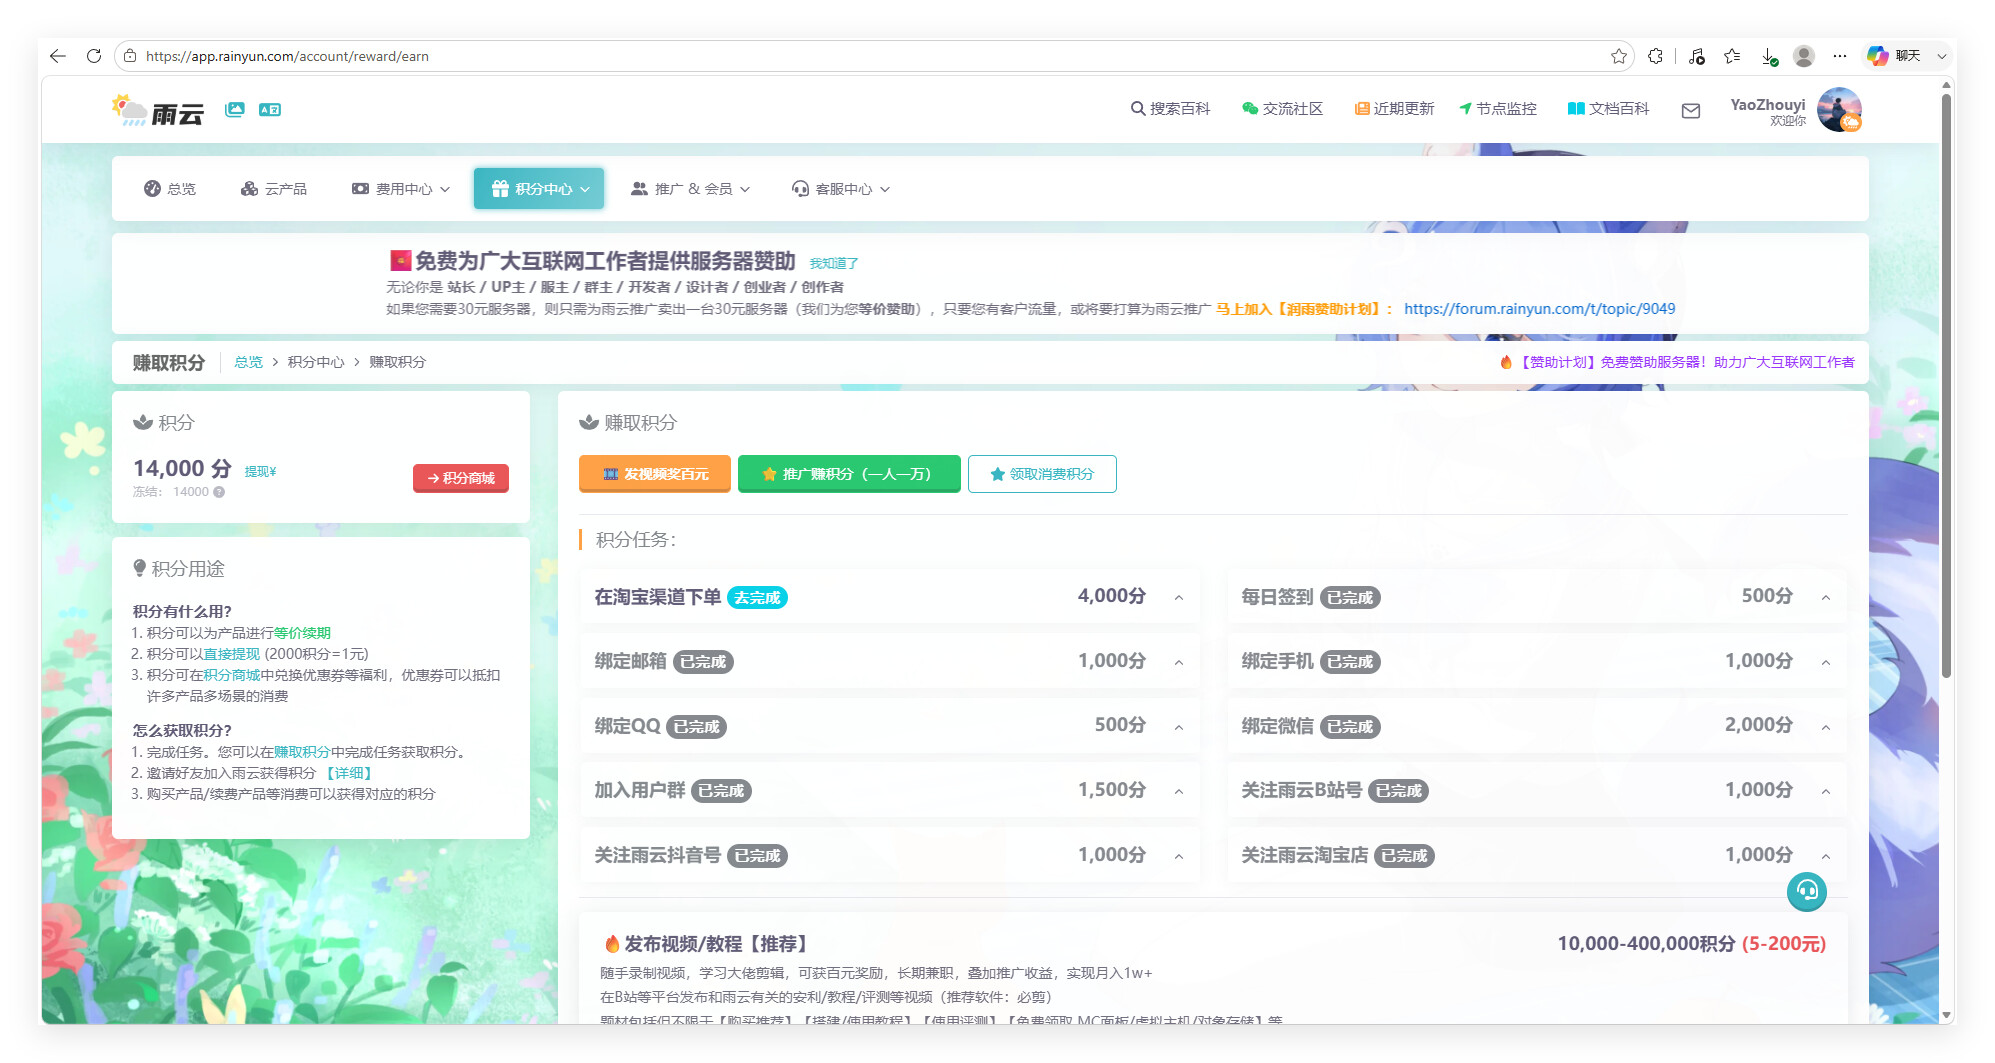Expand the 积分中心 dropdown menu
Screen dimensions: 1995x1063
point(539,189)
